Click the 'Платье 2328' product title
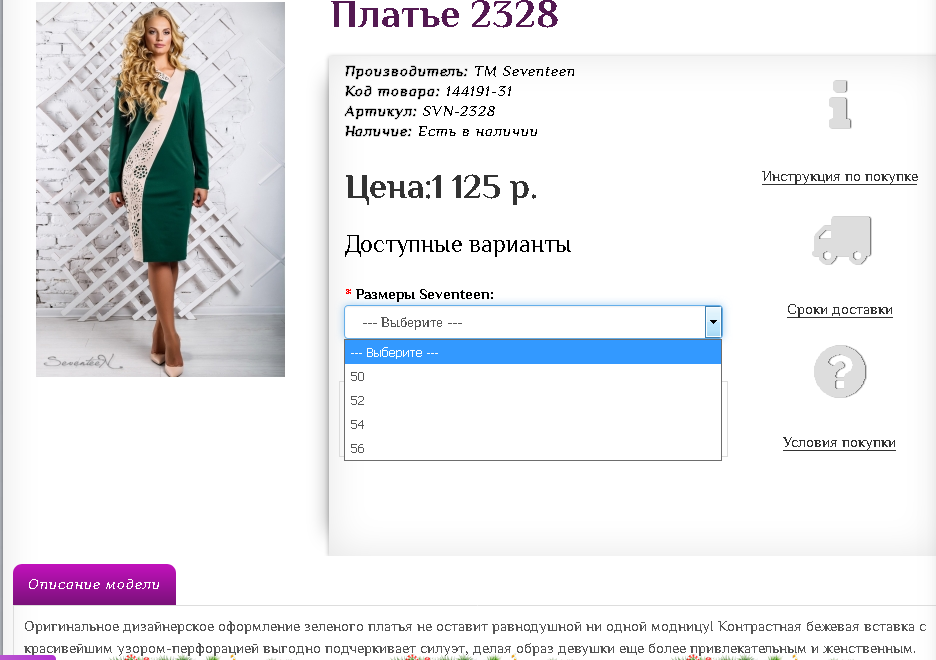Screen dimensions: 936x660 444,16
